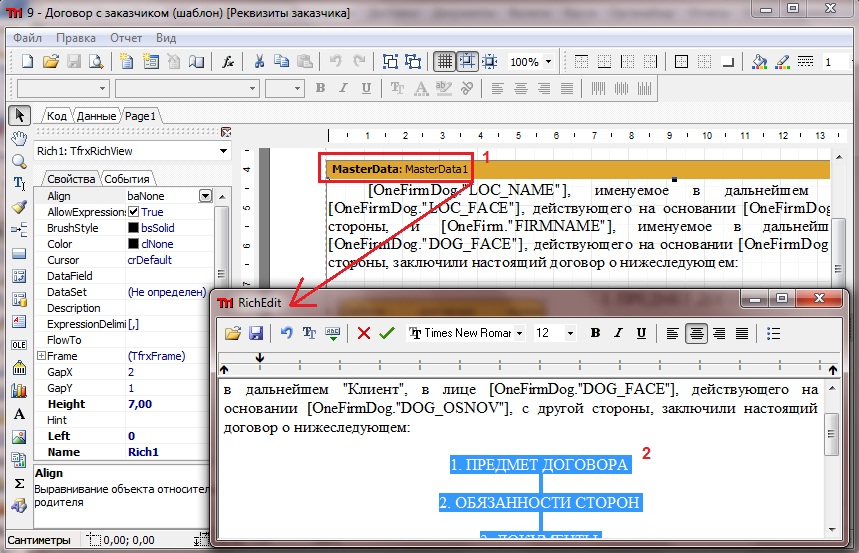Select the large A Text object tool

19,414
